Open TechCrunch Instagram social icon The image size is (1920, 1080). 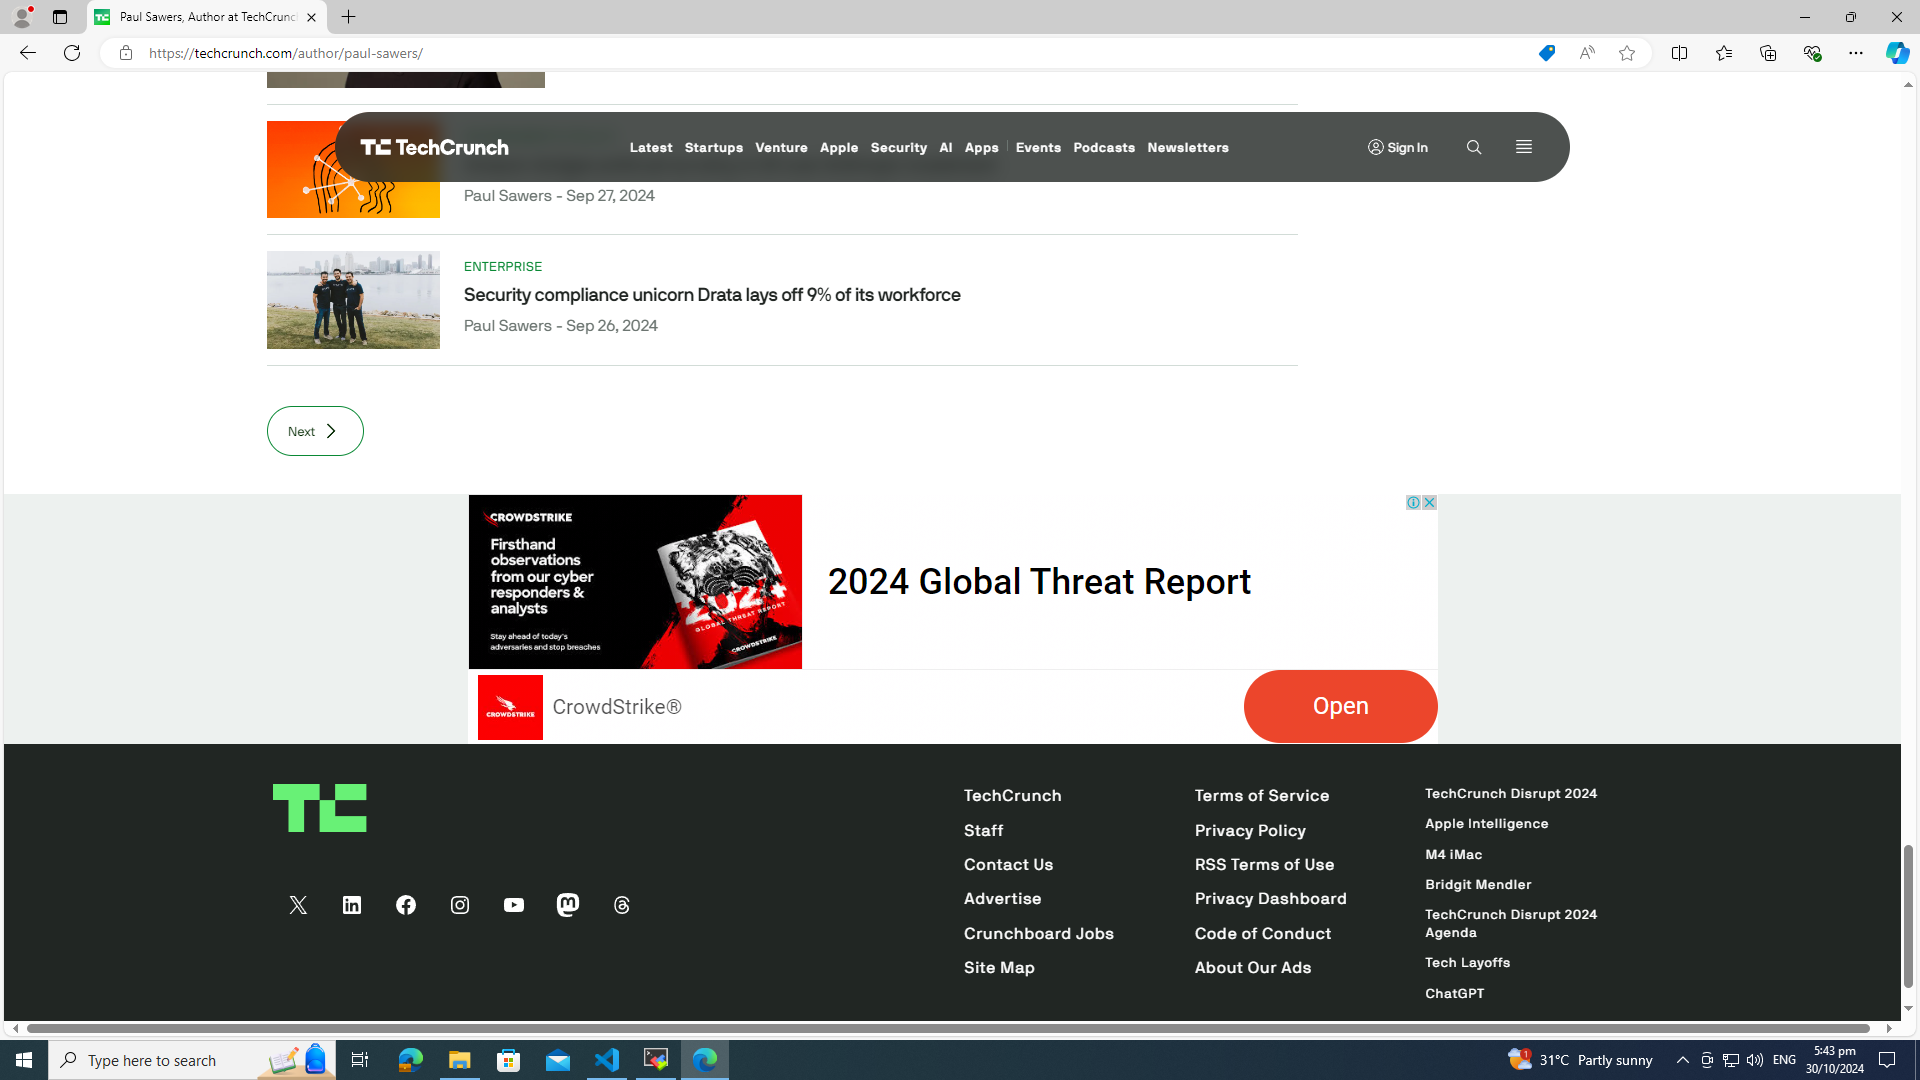[x=460, y=905]
